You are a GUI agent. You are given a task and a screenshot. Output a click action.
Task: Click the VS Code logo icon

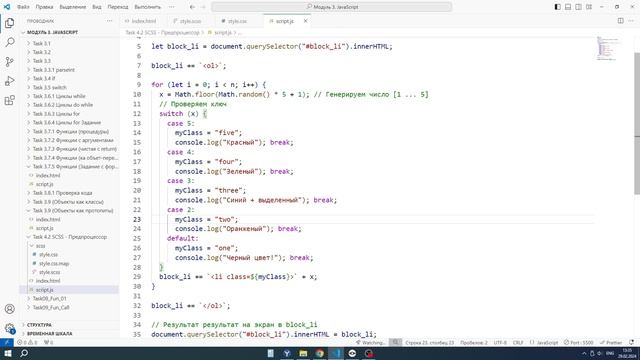7,7
